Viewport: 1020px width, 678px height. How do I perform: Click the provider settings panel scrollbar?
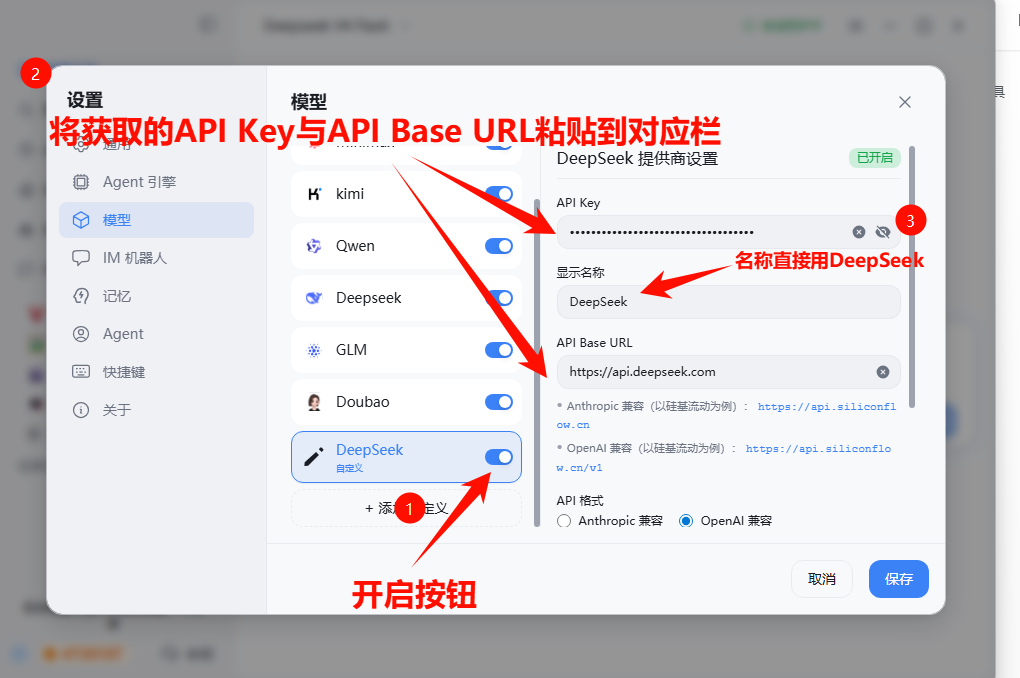[912, 277]
